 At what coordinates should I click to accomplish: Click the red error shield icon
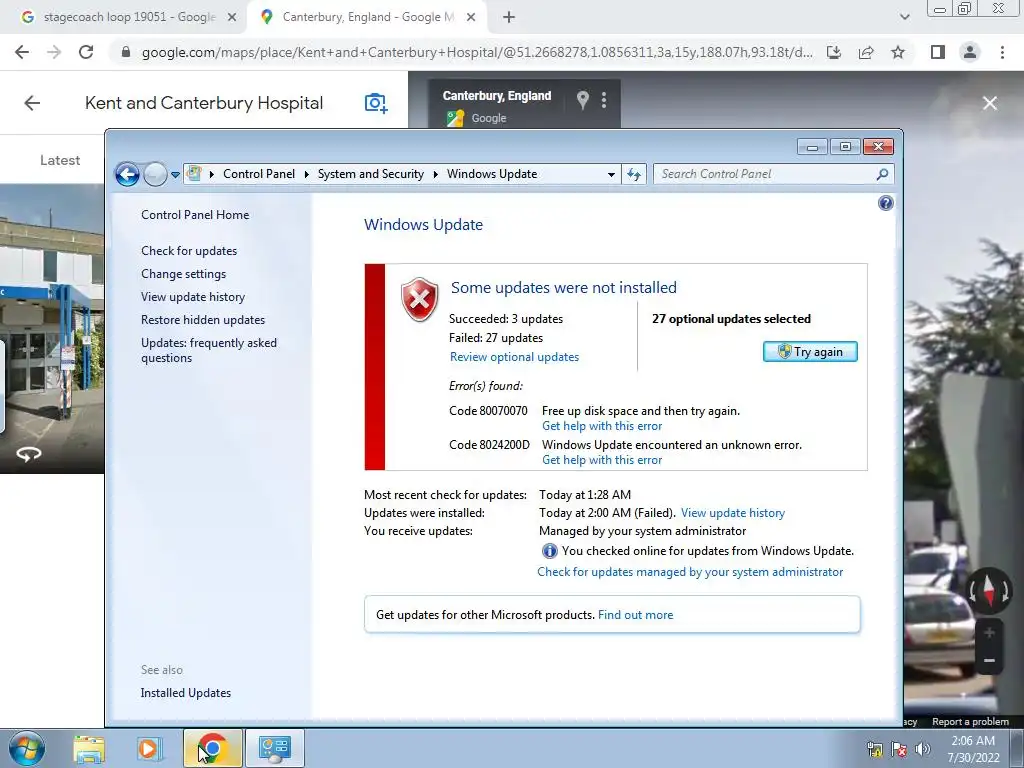click(419, 299)
